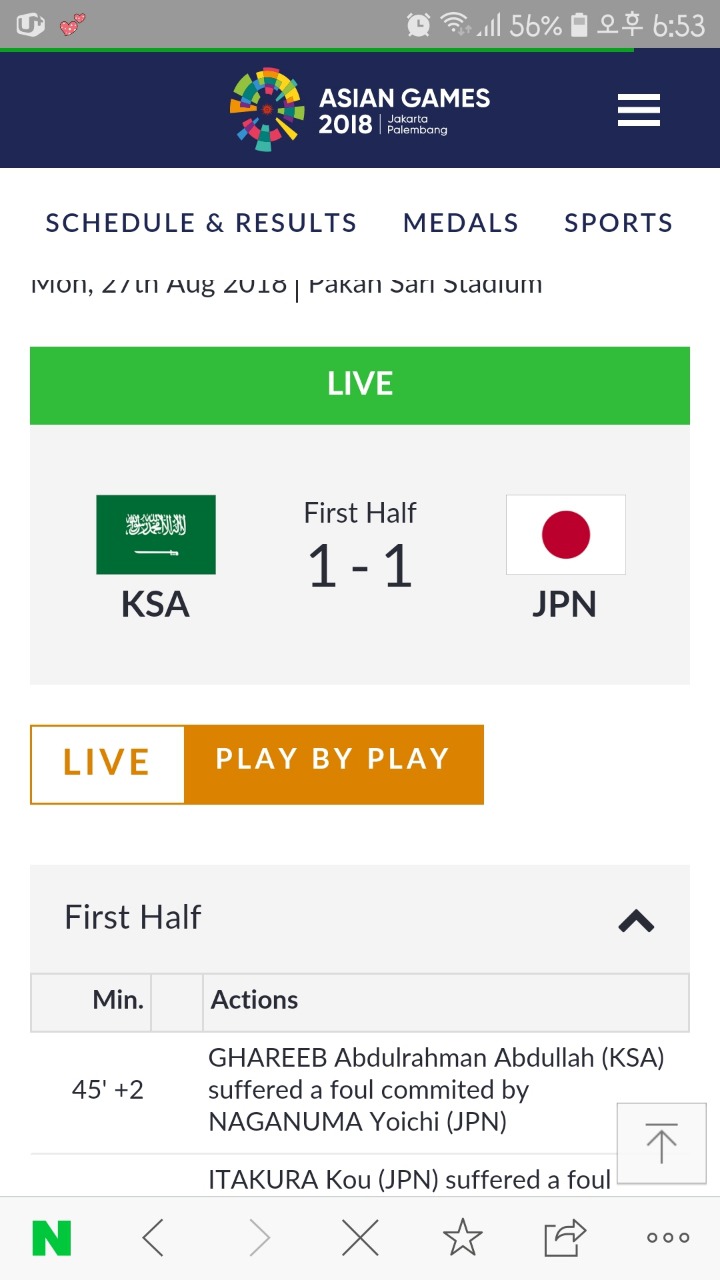Close the page with the X icon
Screen dimensions: 720x1280
coord(360,1238)
